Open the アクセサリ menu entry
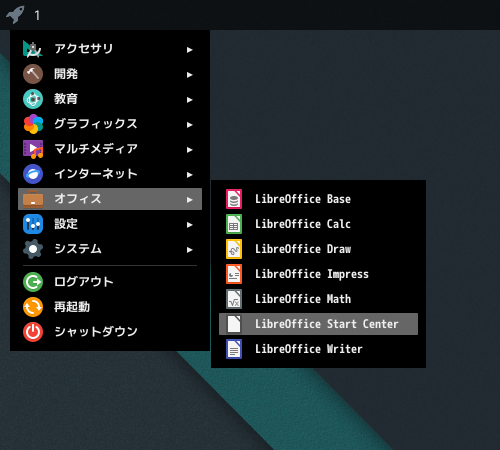The height and width of the screenshot is (450, 500). 110,49
